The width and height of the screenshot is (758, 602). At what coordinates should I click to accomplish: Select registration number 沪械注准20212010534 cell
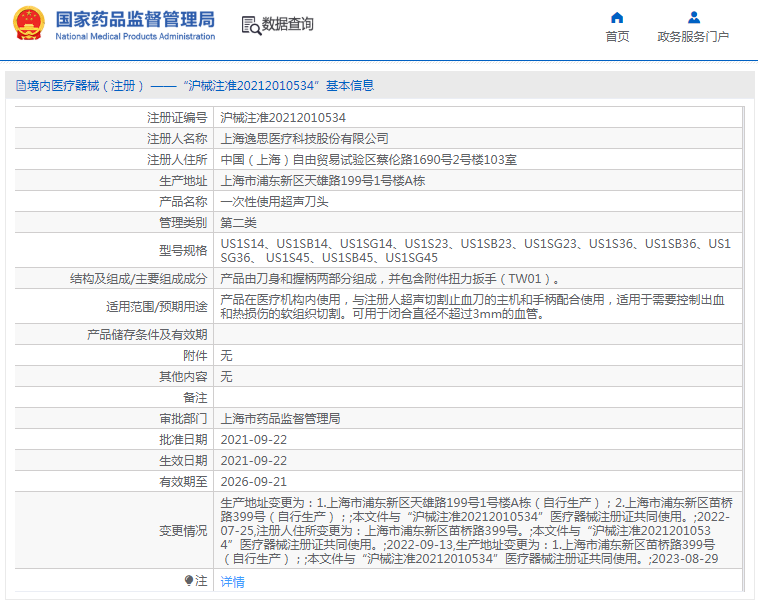tap(283, 117)
